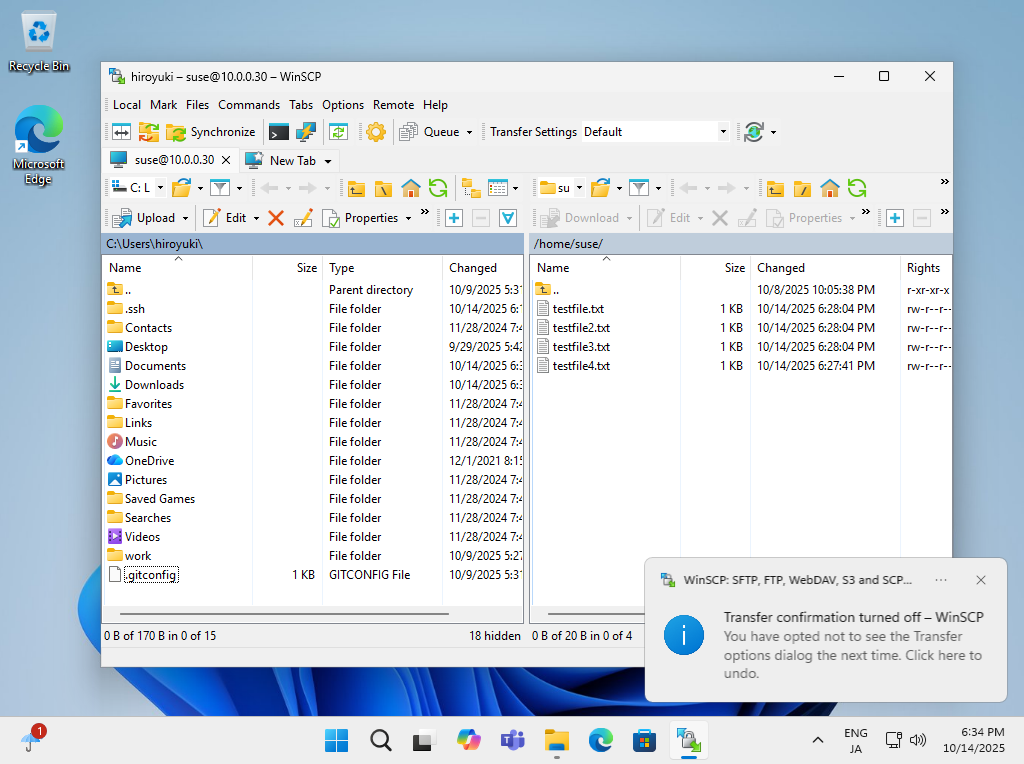Open the Transfer Settings Default dropdown

pyautogui.click(x=723, y=132)
